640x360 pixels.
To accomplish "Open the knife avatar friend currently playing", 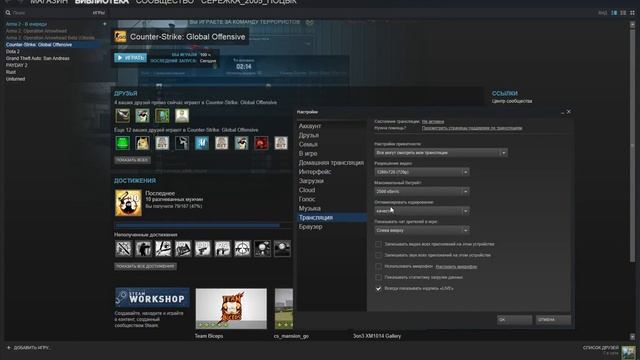I will [122, 116].
